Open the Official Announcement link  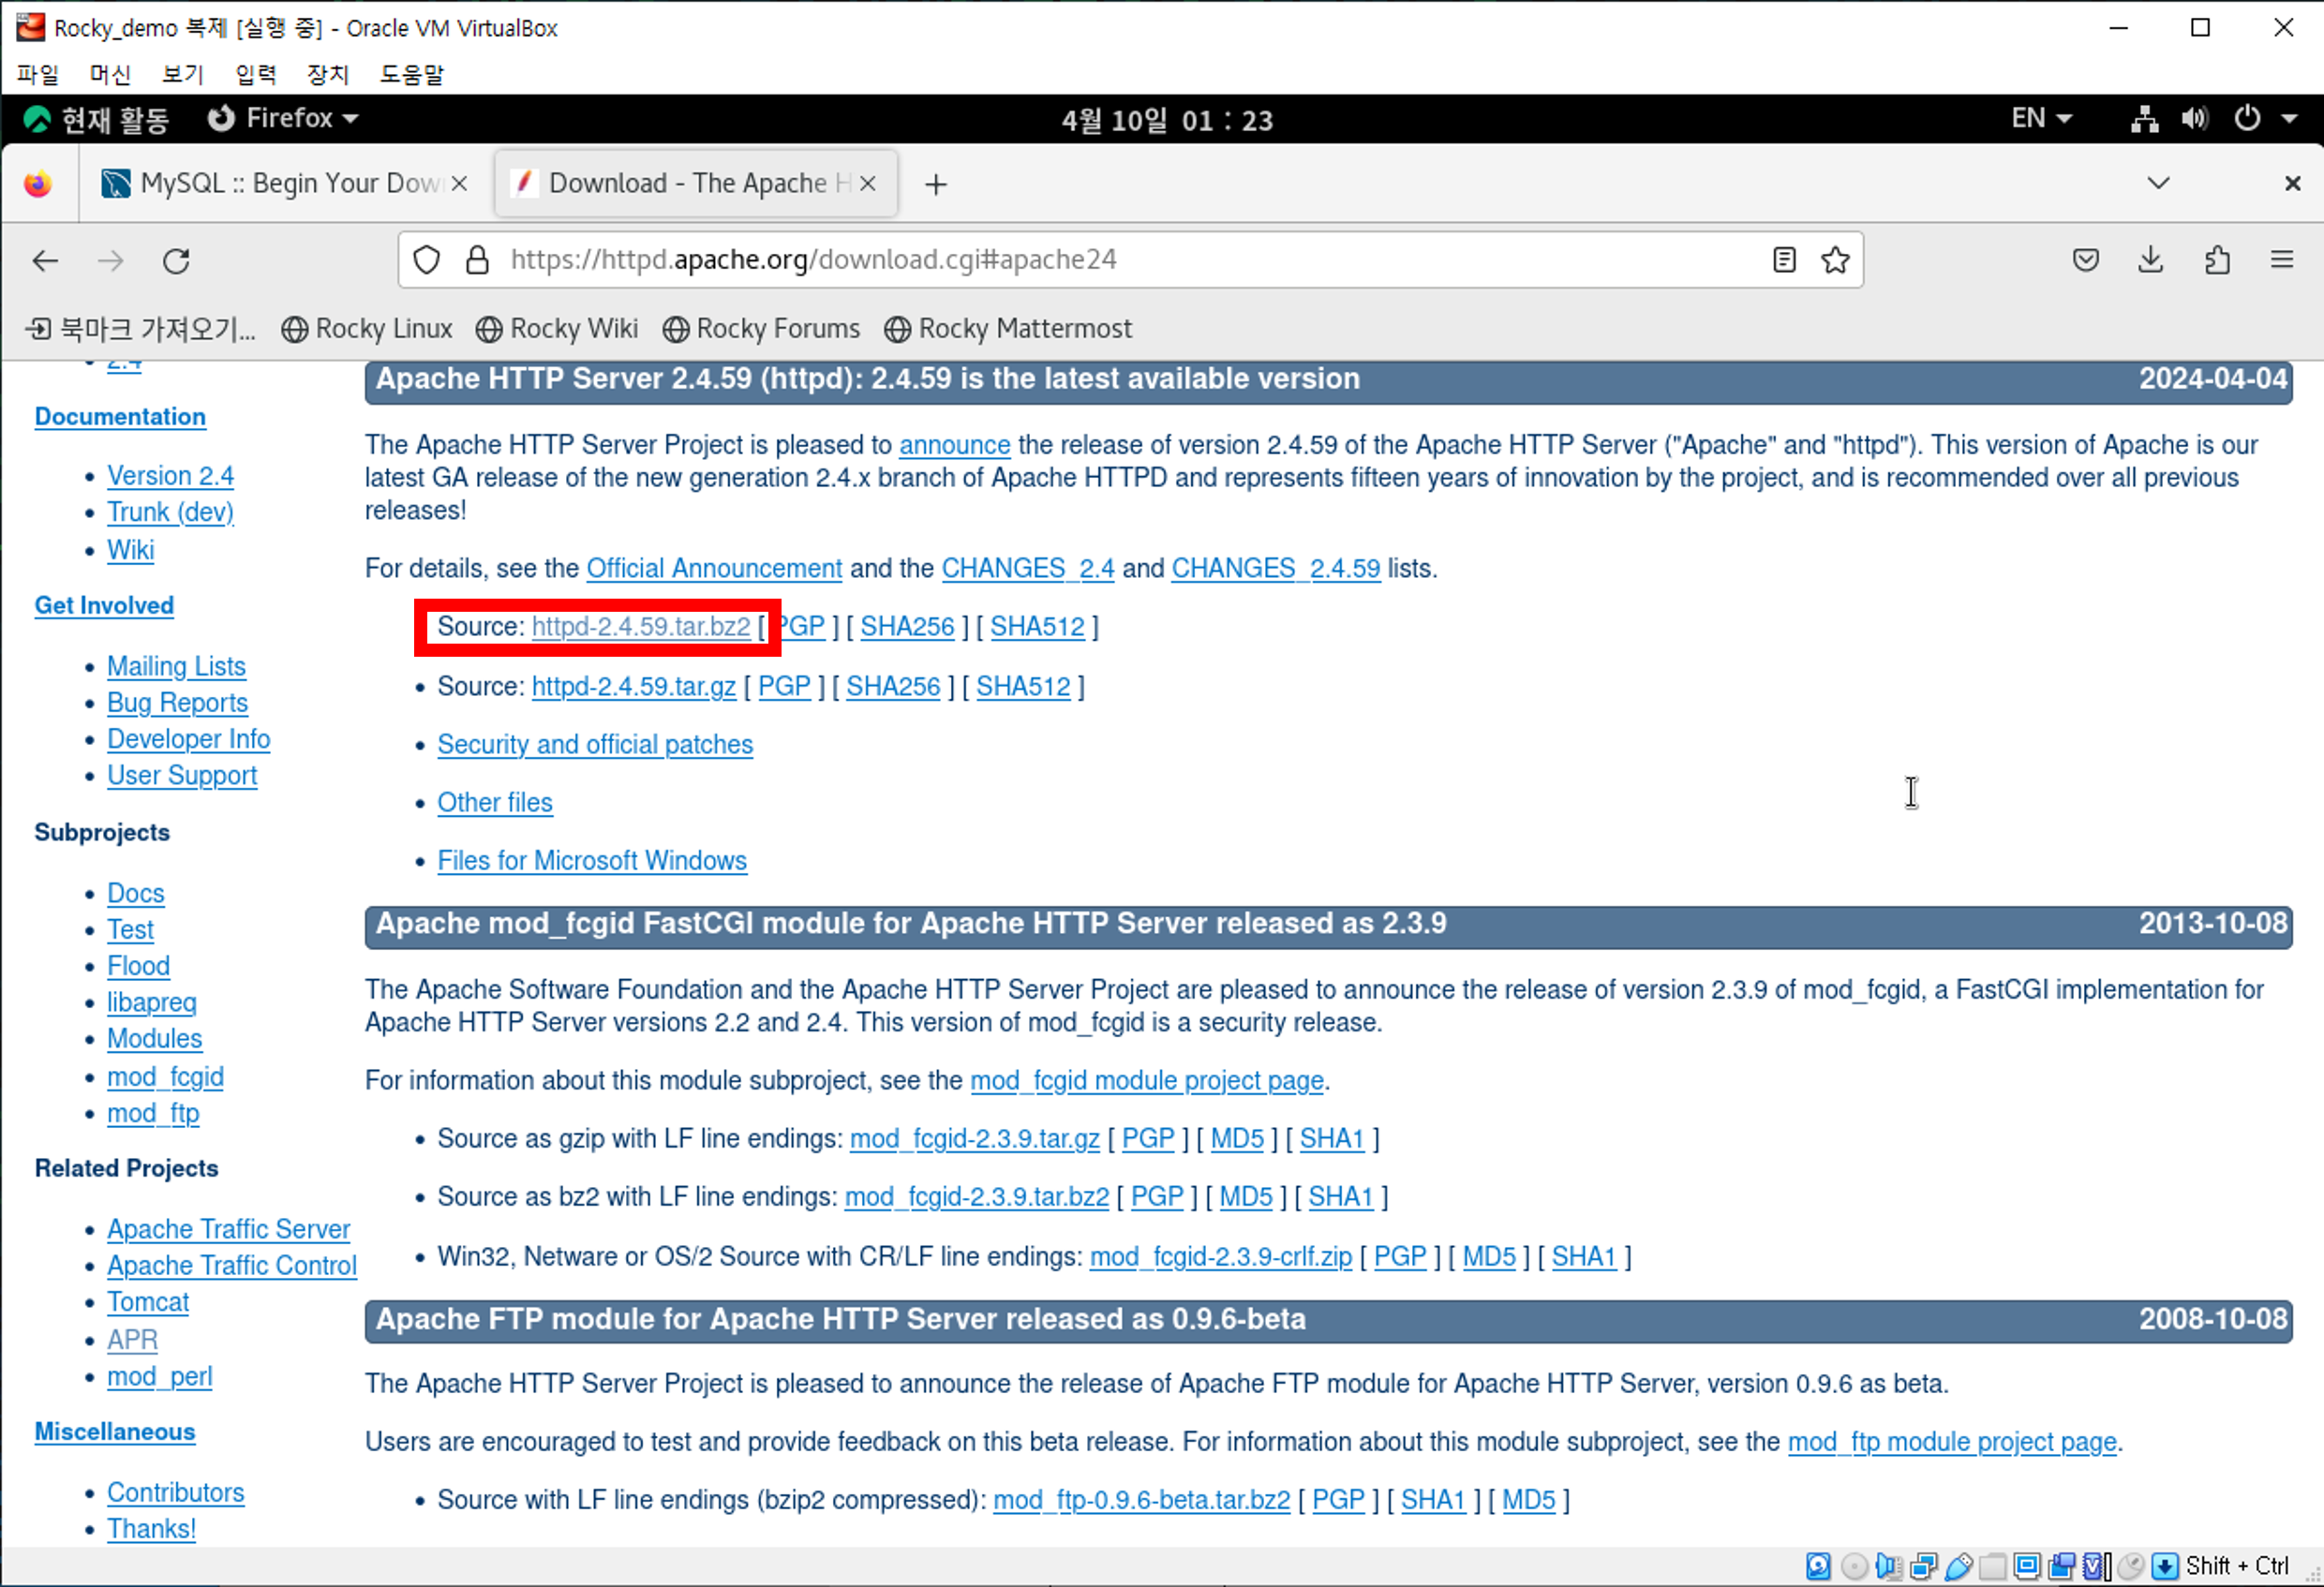tap(713, 569)
